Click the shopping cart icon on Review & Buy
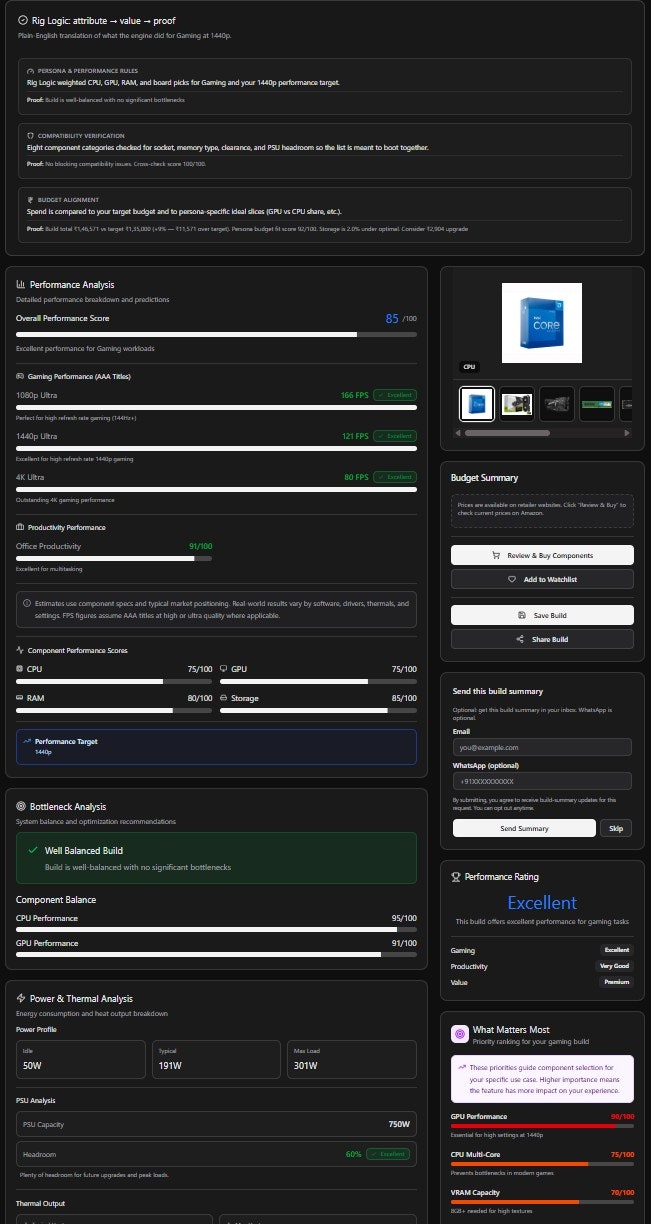Image resolution: width=651 pixels, height=1224 pixels. pos(496,555)
